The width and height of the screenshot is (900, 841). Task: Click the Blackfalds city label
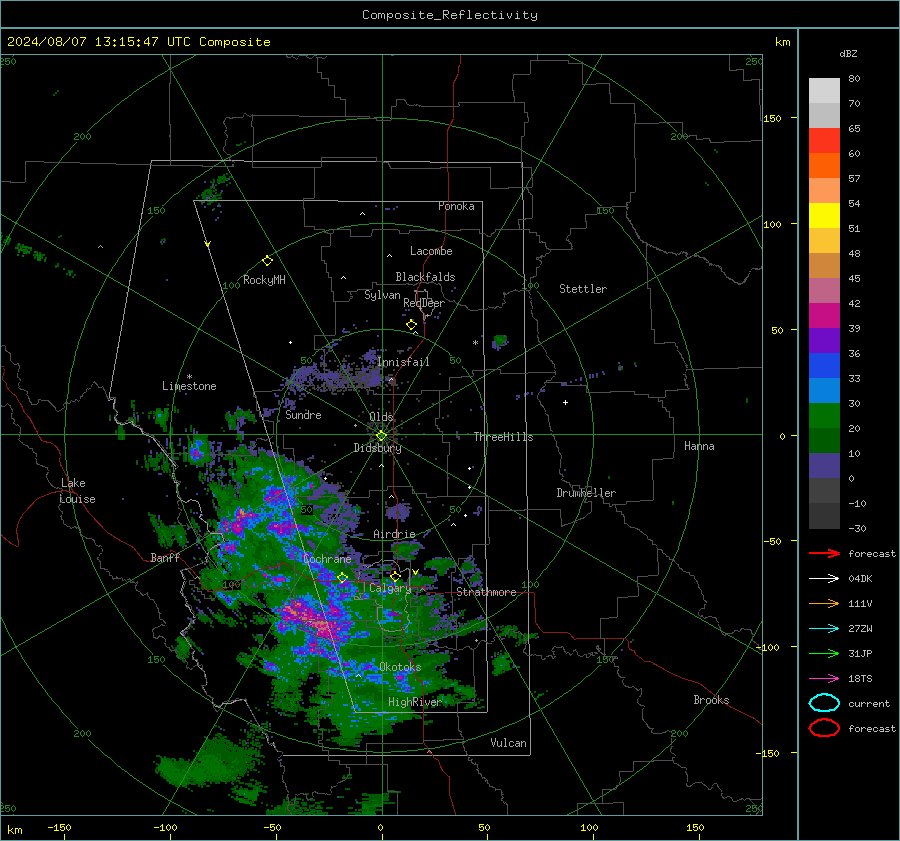click(425, 277)
